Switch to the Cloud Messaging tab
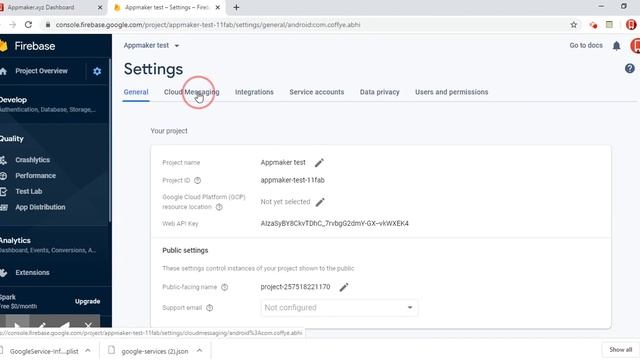The width and height of the screenshot is (640, 360). pyautogui.click(x=191, y=92)
